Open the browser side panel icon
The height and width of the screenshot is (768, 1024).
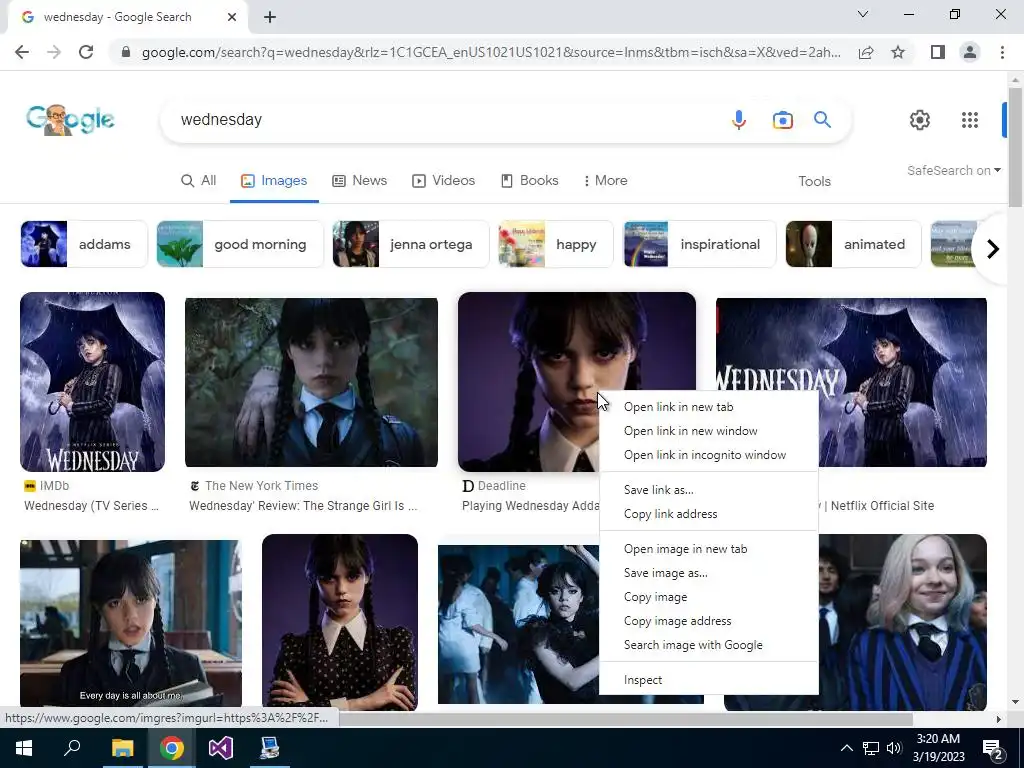tap(938, 52)
